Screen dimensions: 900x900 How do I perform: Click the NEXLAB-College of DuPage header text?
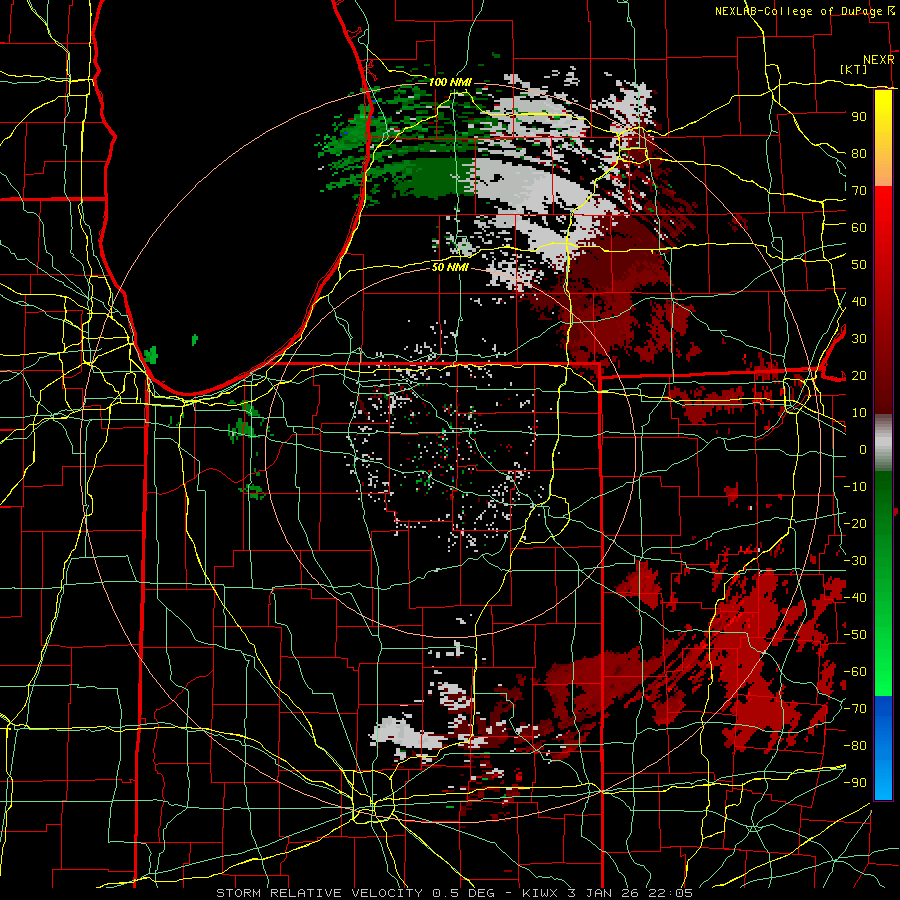[798, 11]
